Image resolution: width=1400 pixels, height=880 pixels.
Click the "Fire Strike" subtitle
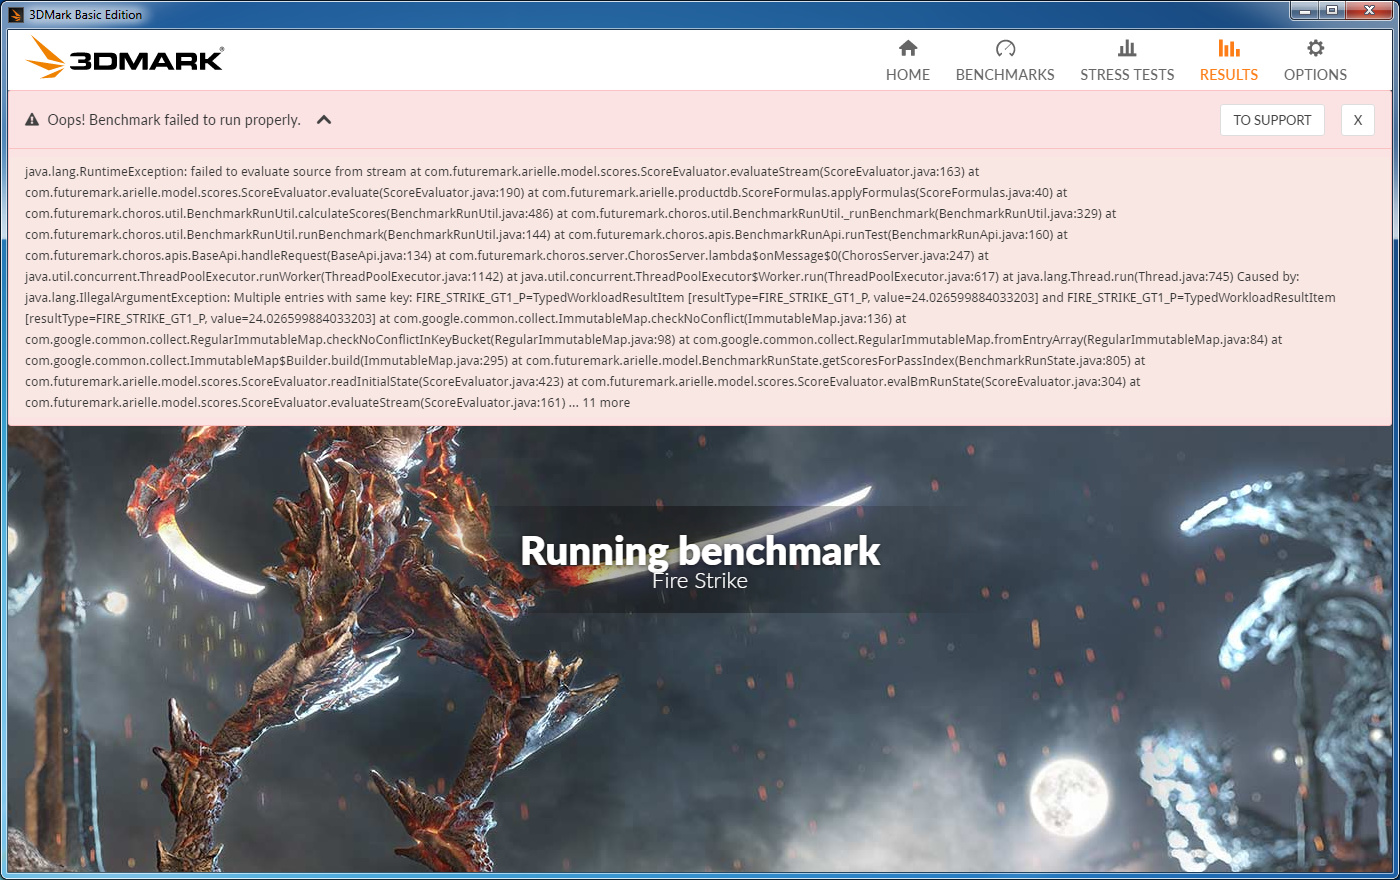(x=700, y=581)
